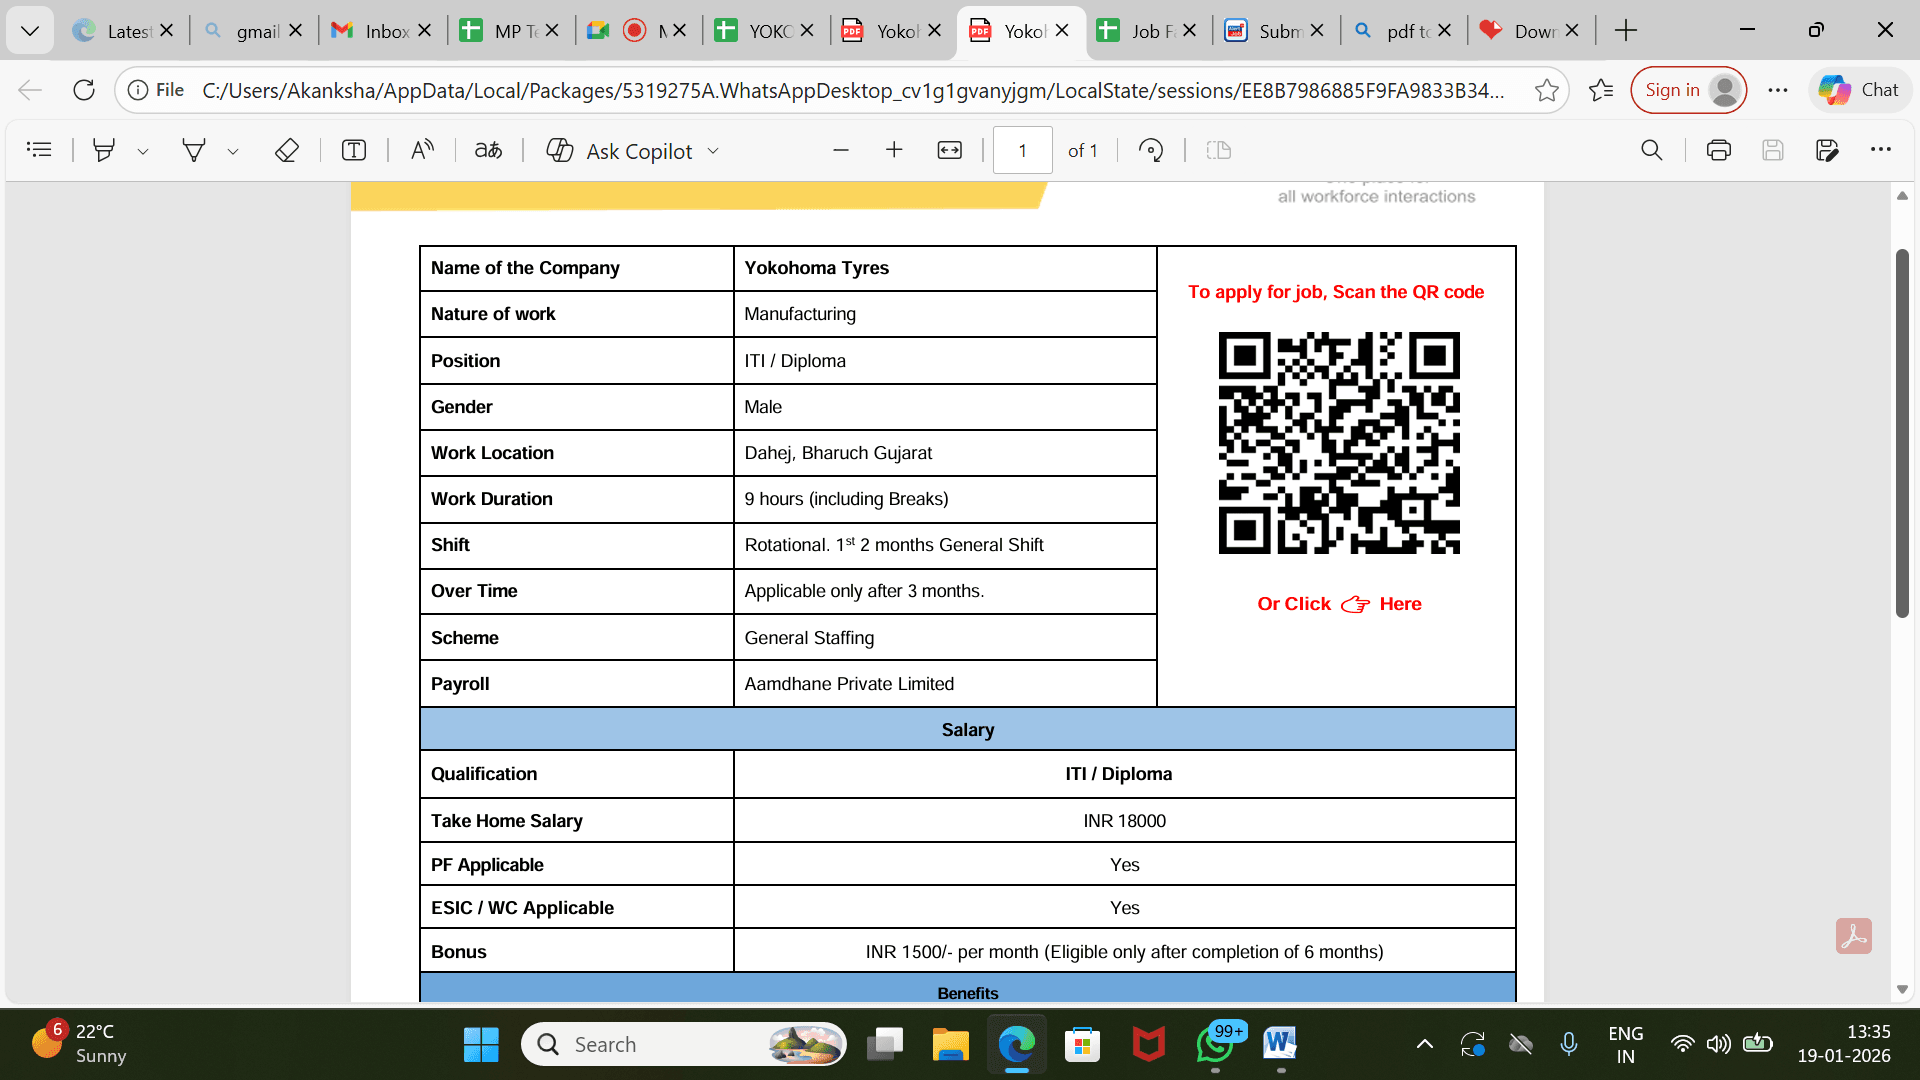The image size is (1920, 1080).
Task: Click the Translate icon in PDF toolbar
Action: (488, 150)
